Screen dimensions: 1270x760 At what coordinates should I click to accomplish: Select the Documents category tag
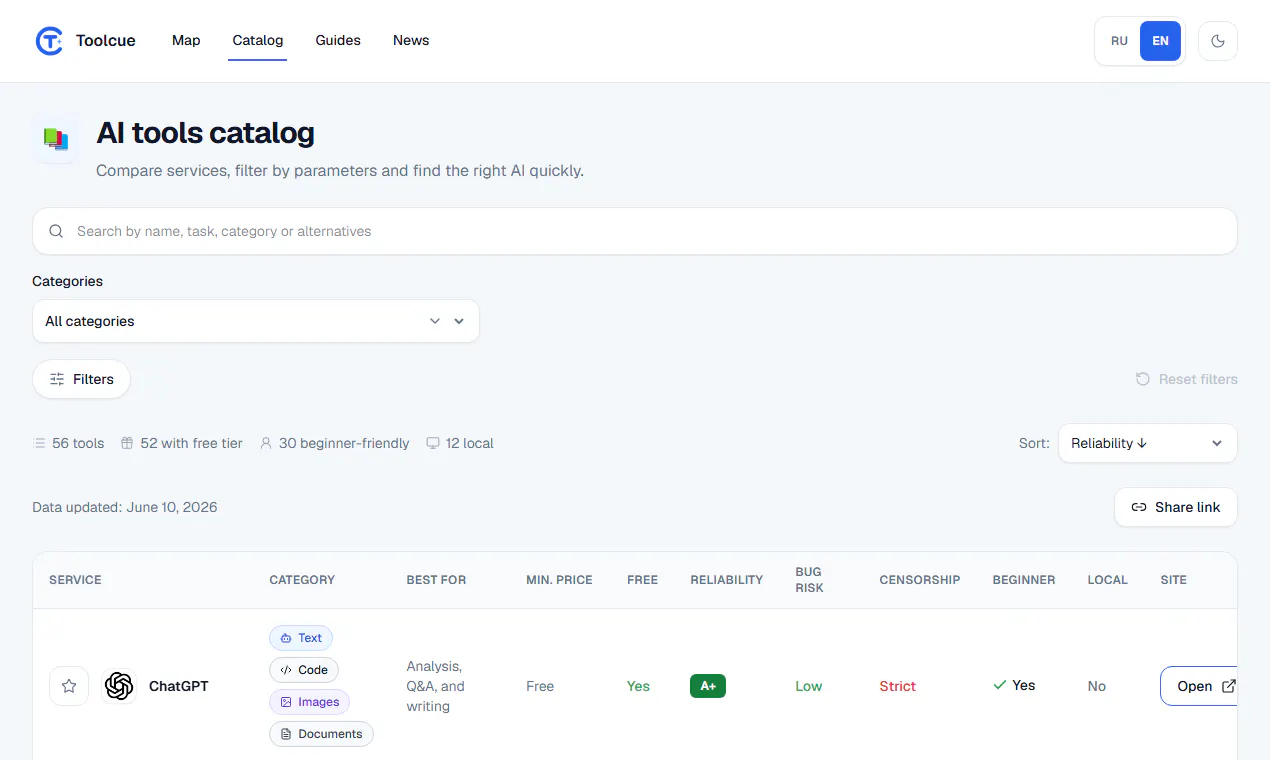click(x=321, y=734)
